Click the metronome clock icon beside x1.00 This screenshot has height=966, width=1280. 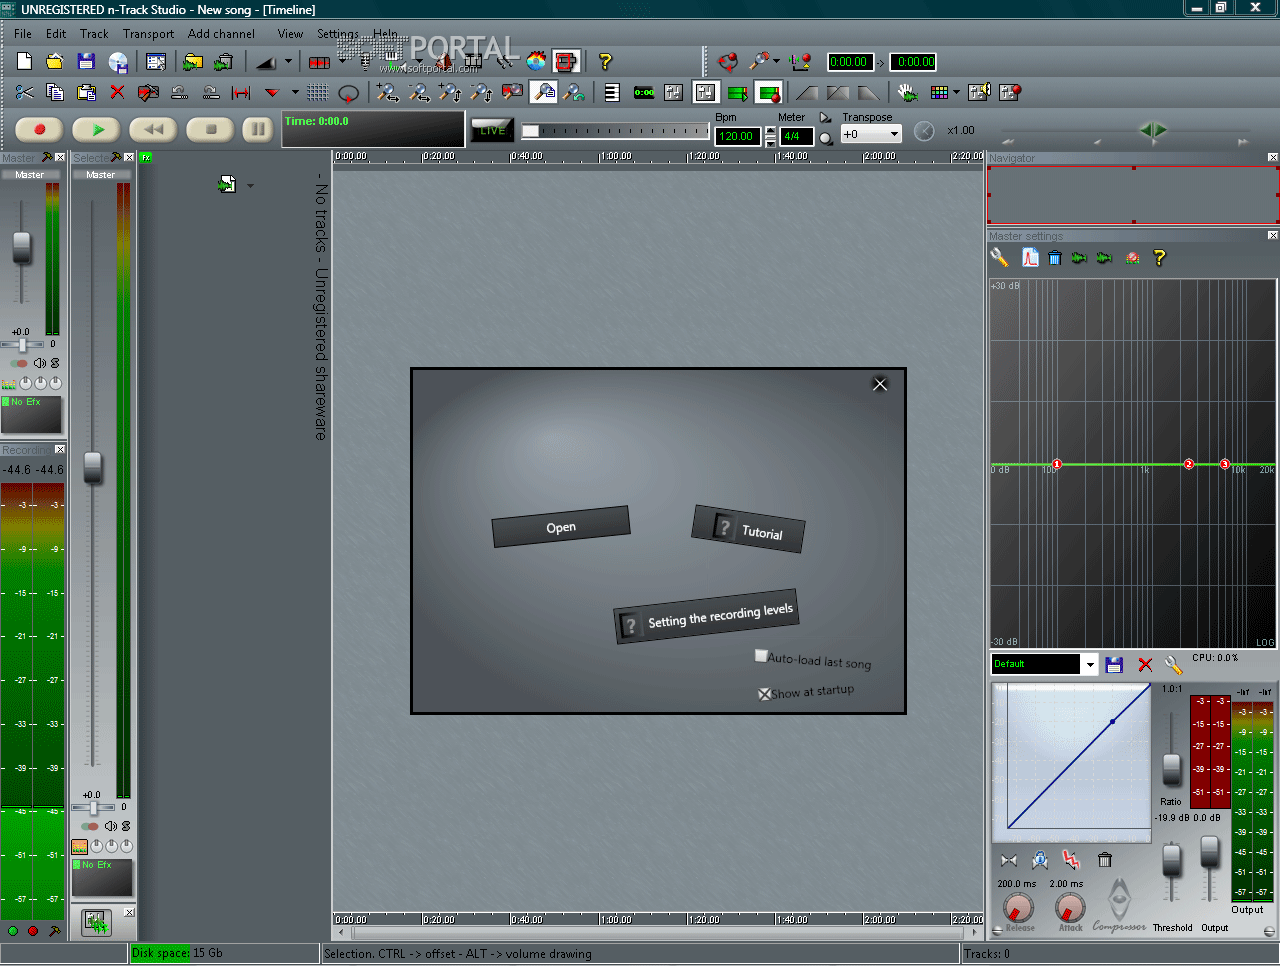tap(925, 131)
